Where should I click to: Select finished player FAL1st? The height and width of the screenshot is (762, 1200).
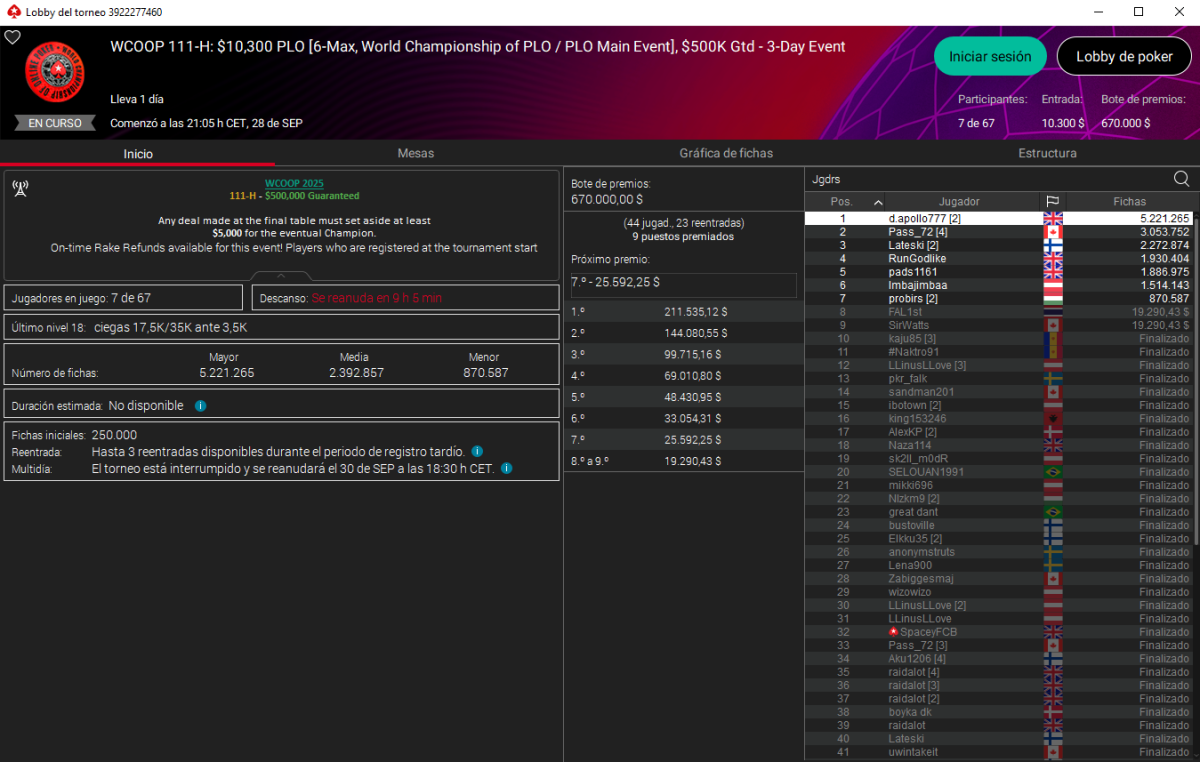tap(999, 312)
